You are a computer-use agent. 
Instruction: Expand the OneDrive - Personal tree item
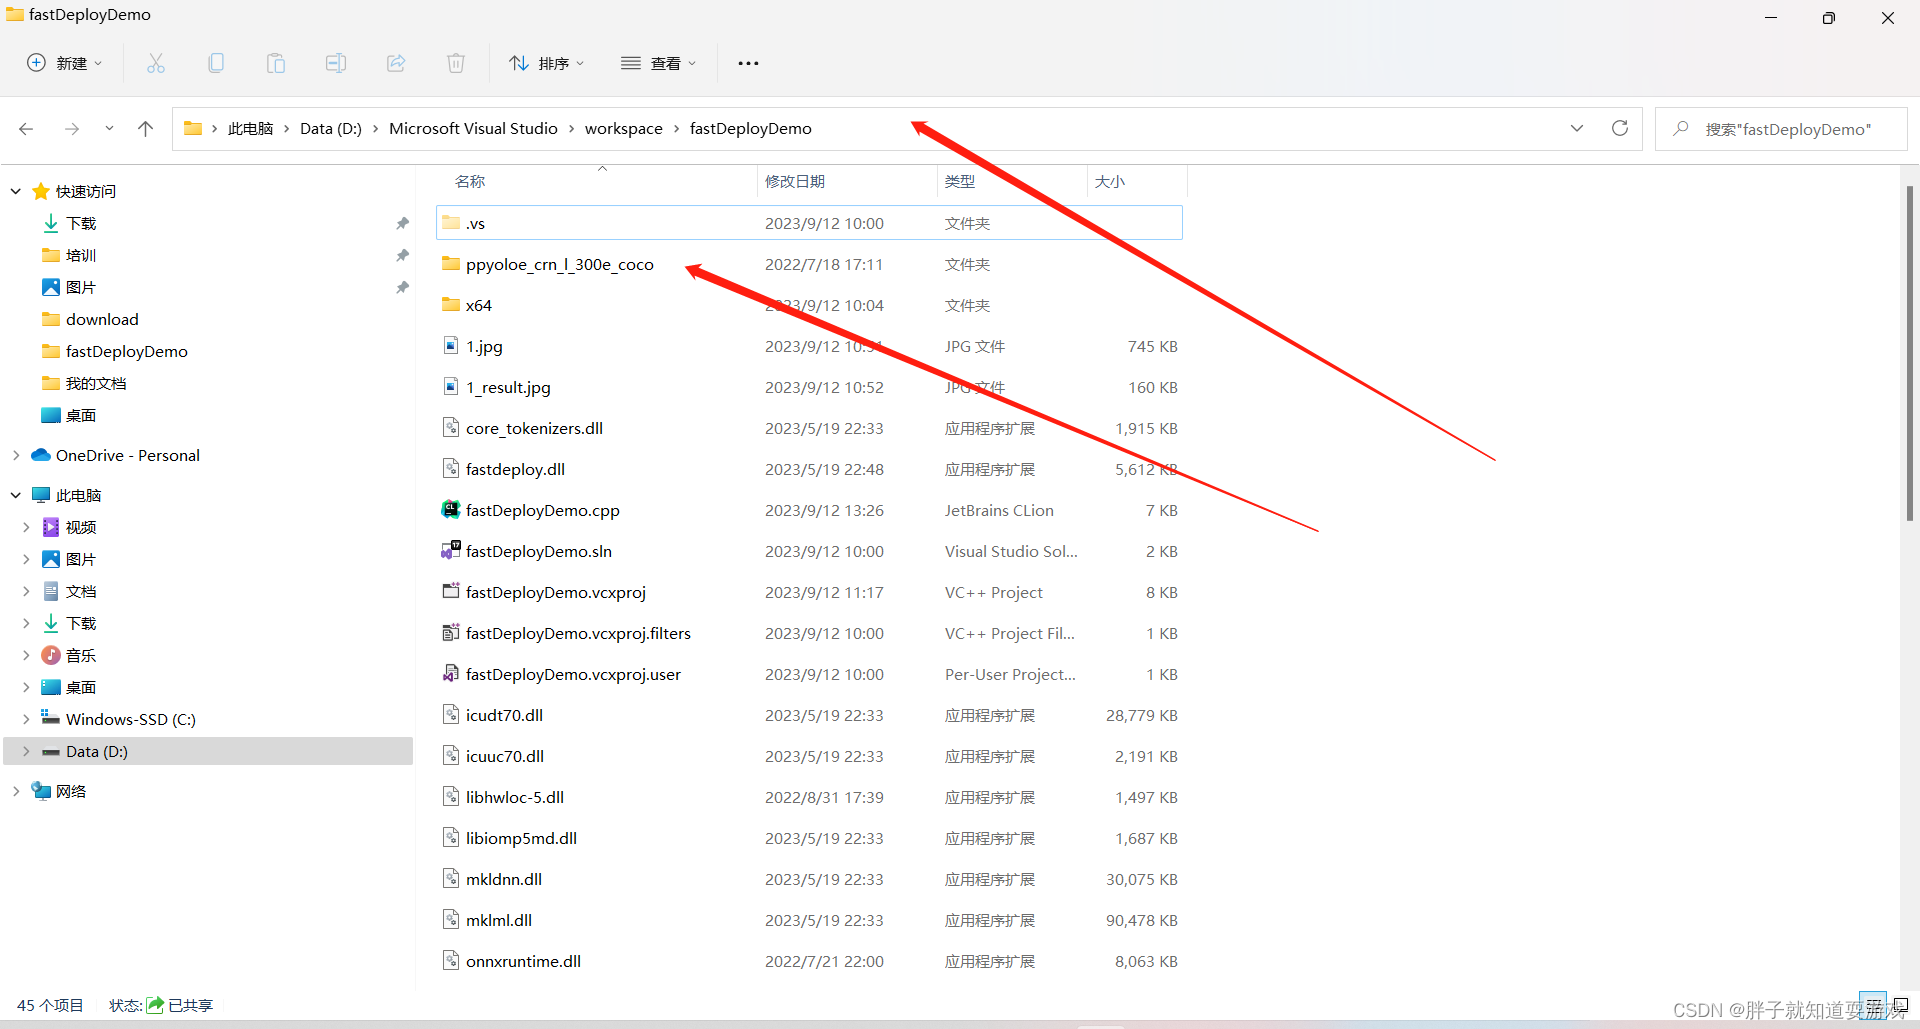pyautogui.click(x=15, y=455)
